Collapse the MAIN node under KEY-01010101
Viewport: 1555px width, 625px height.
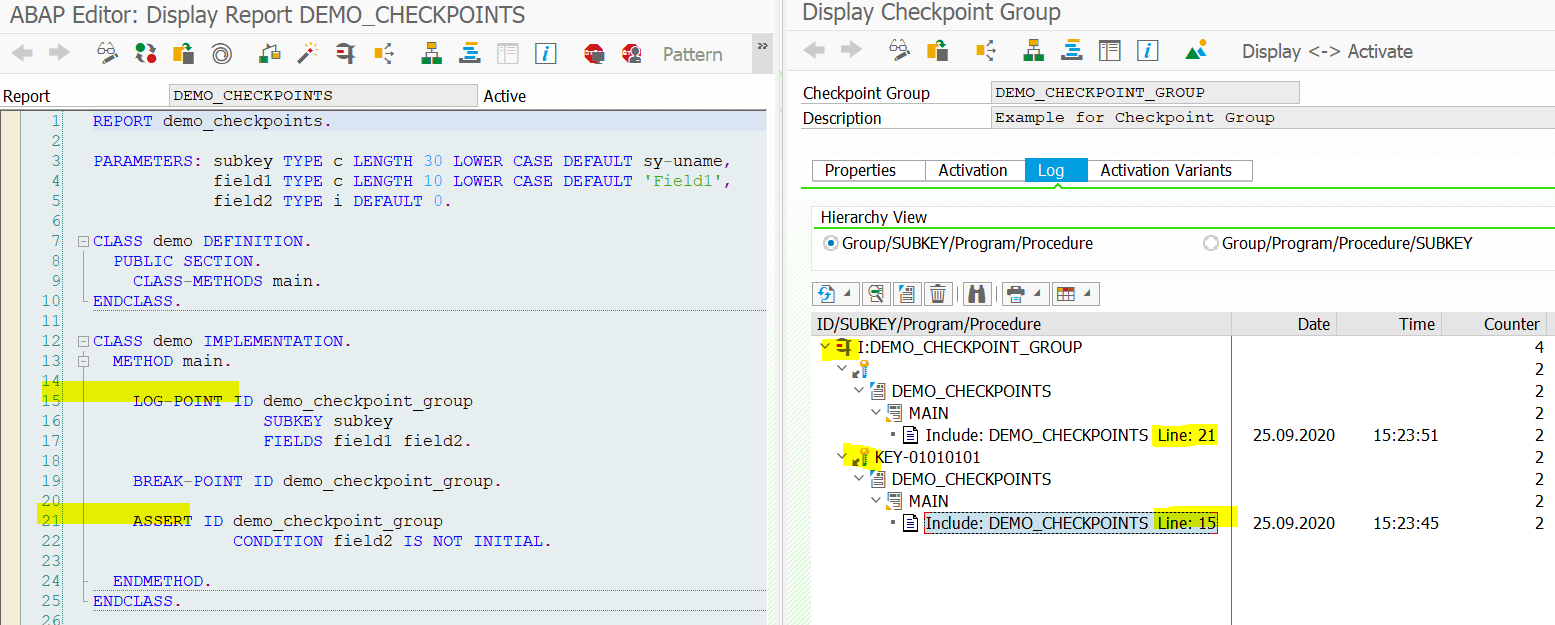coord(876,501)
